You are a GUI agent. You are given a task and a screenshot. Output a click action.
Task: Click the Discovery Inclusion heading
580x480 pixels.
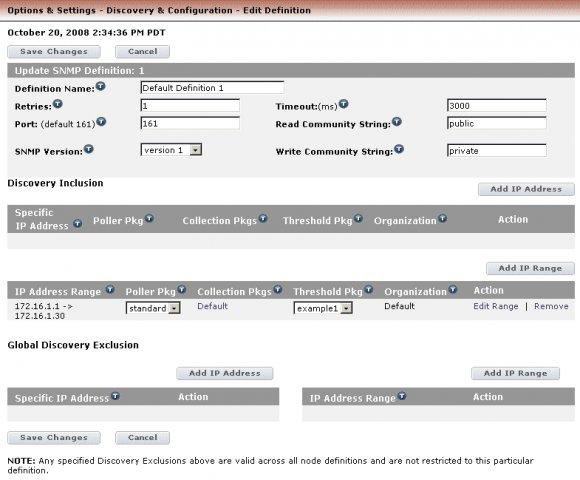[55, 183]
